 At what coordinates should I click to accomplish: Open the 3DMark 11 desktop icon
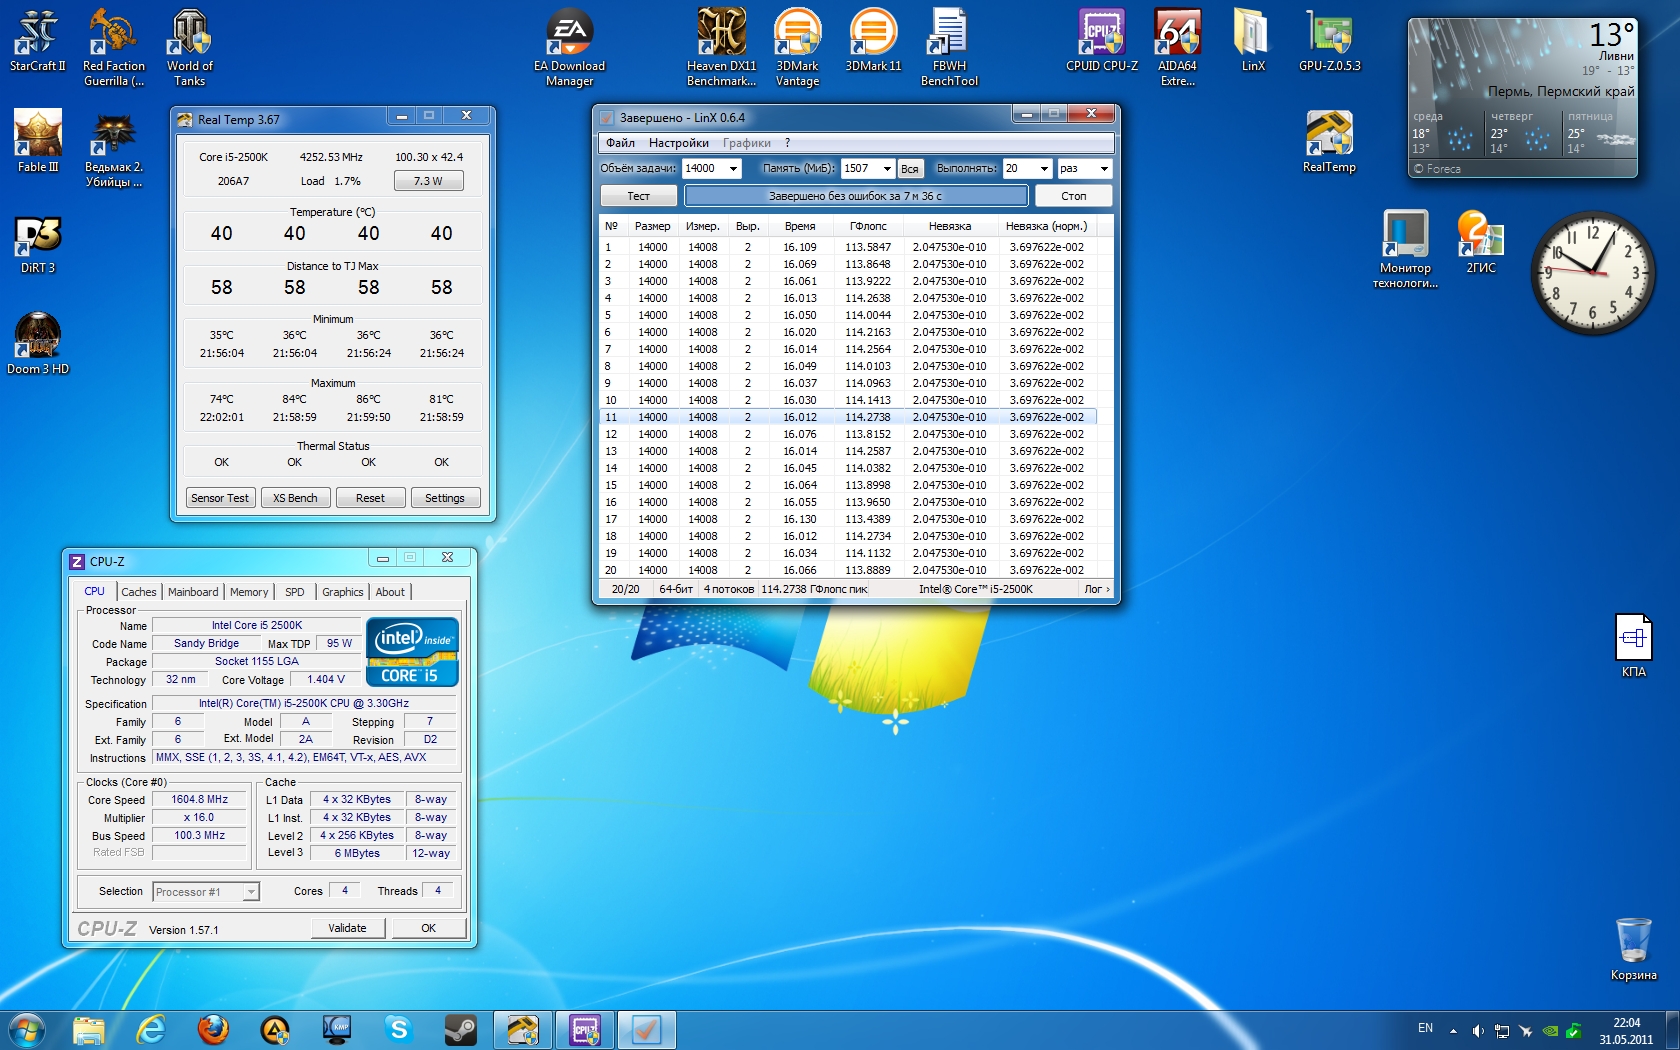click(873, 42)
